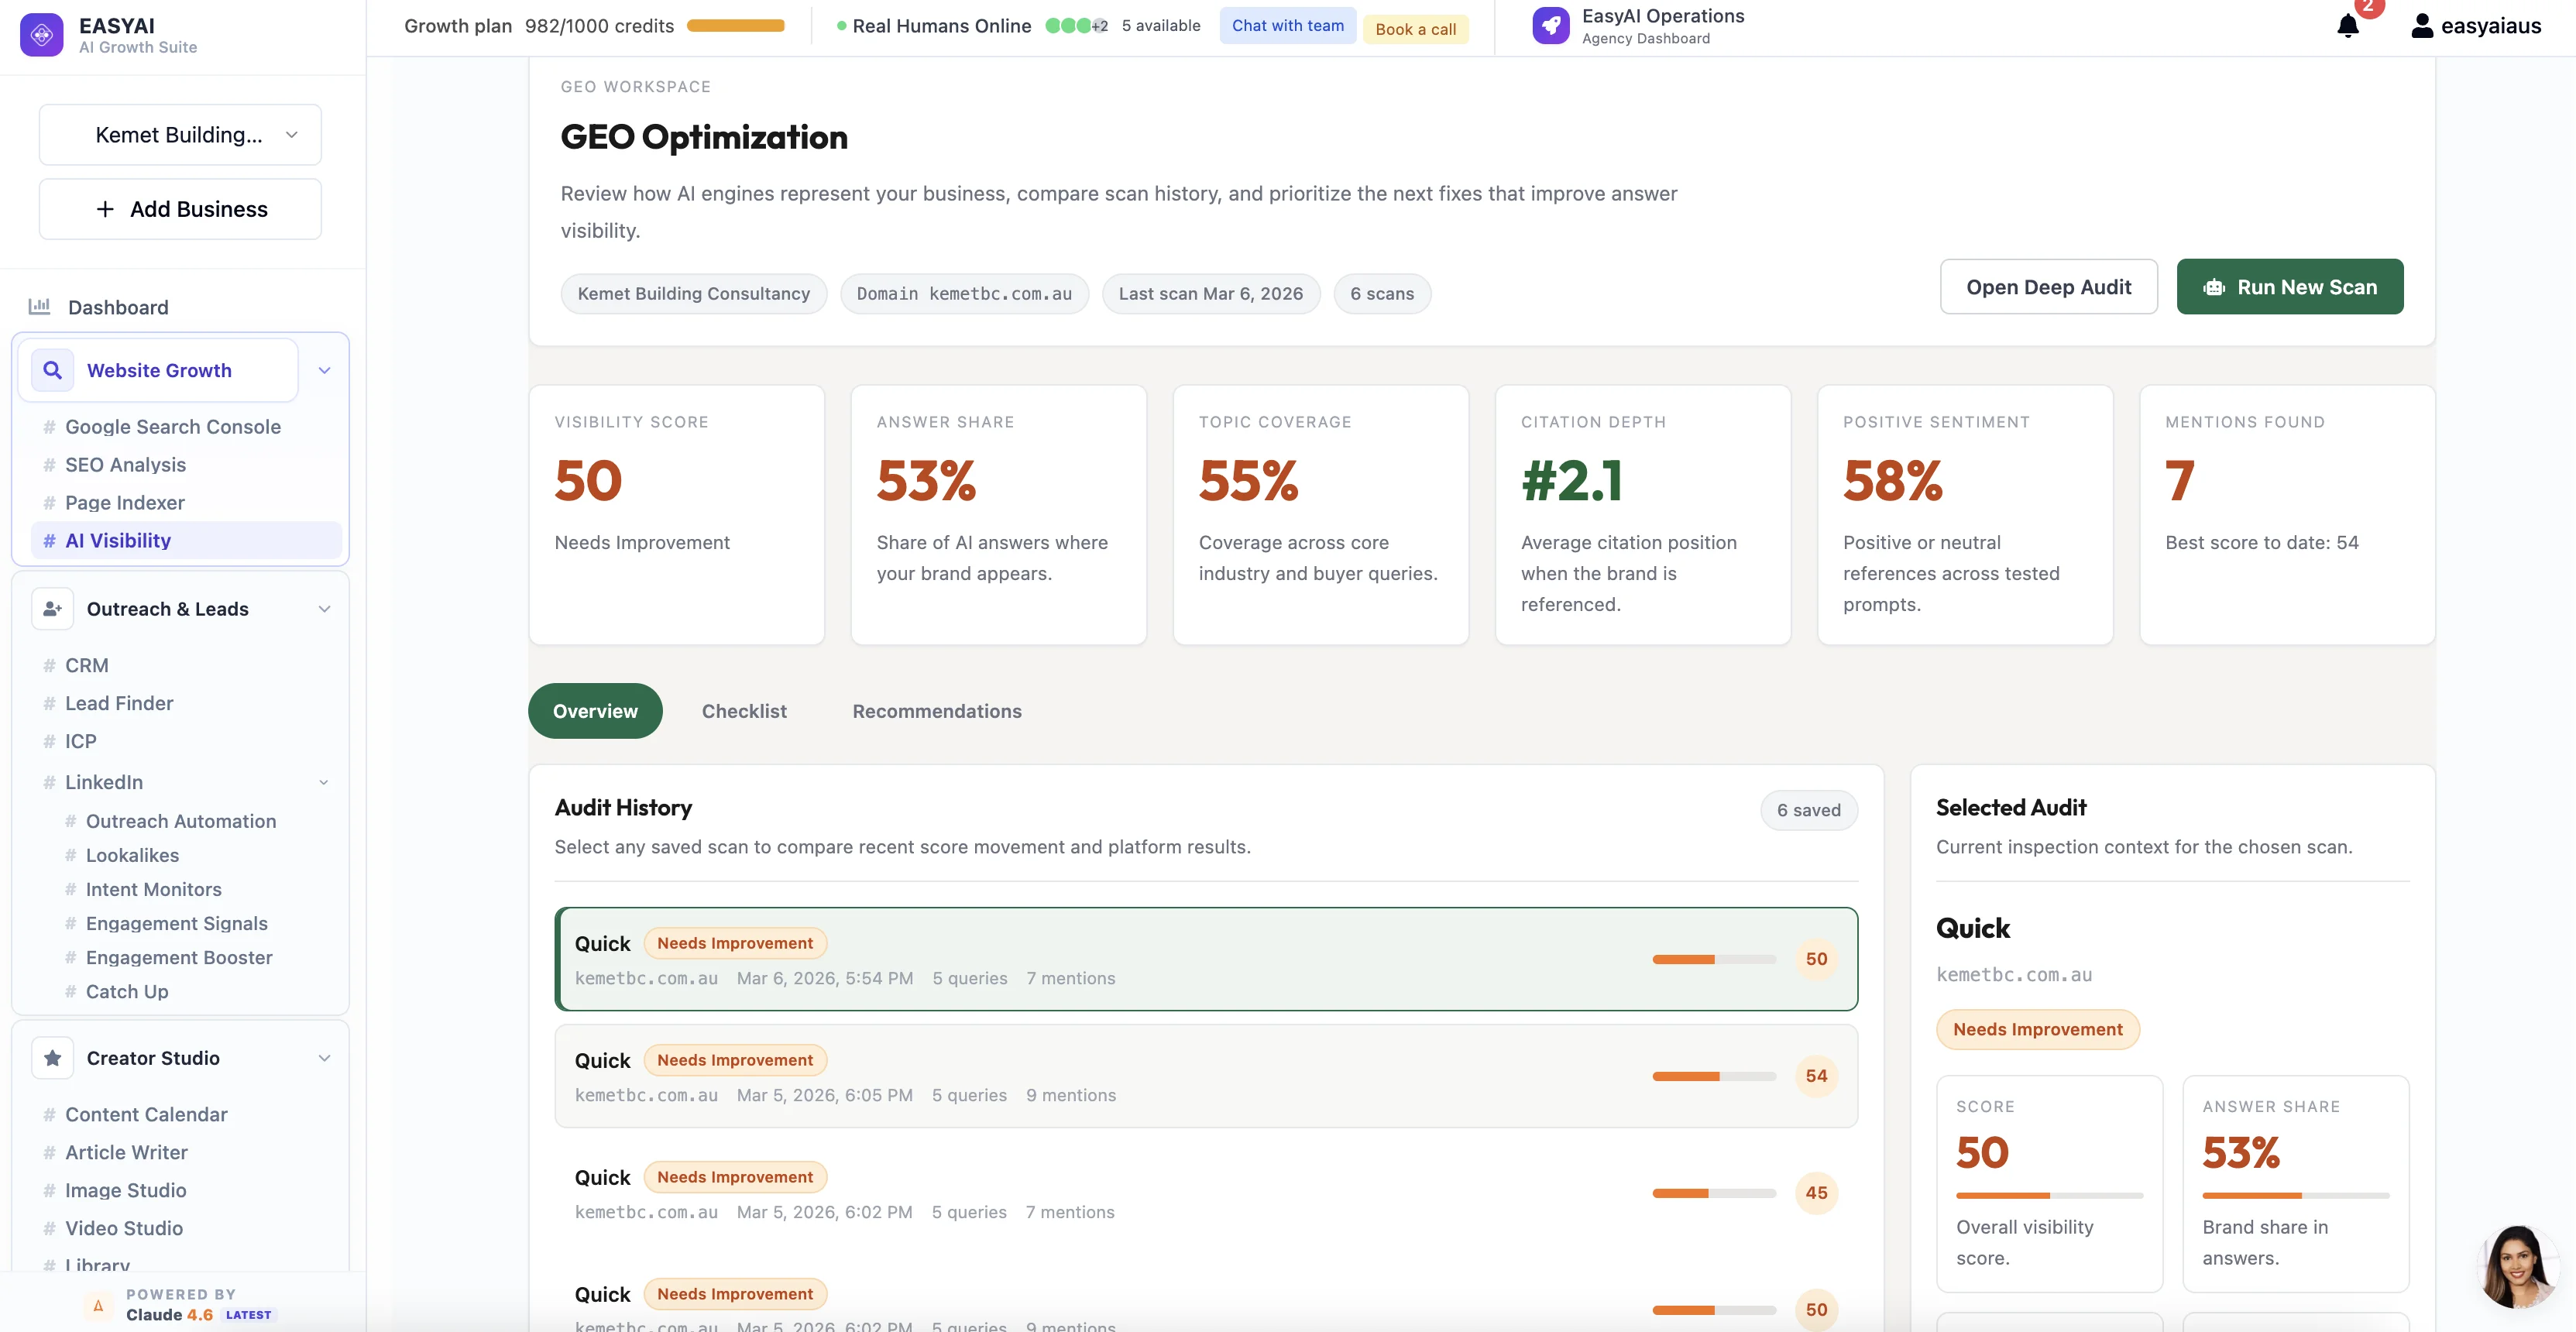
Task: Open Engagement Signals in sidebar
Action: (177, 923)
